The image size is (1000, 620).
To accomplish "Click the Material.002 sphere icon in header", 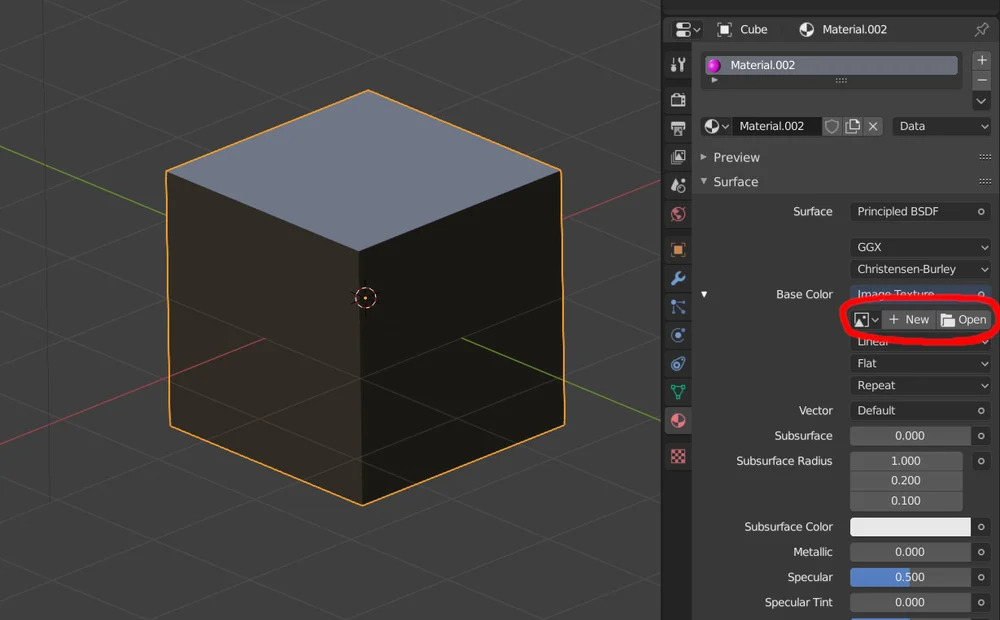I will click(807, 29).
